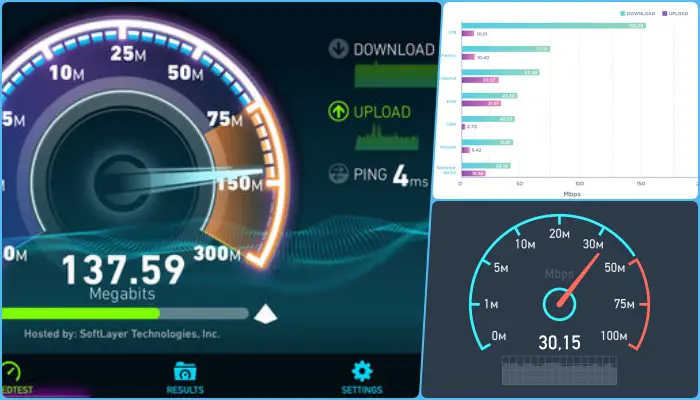Click the Download arrow circle icon
The width and height of the screenshot is (700, 400).
pyautogui.click(x=338, y=49)
